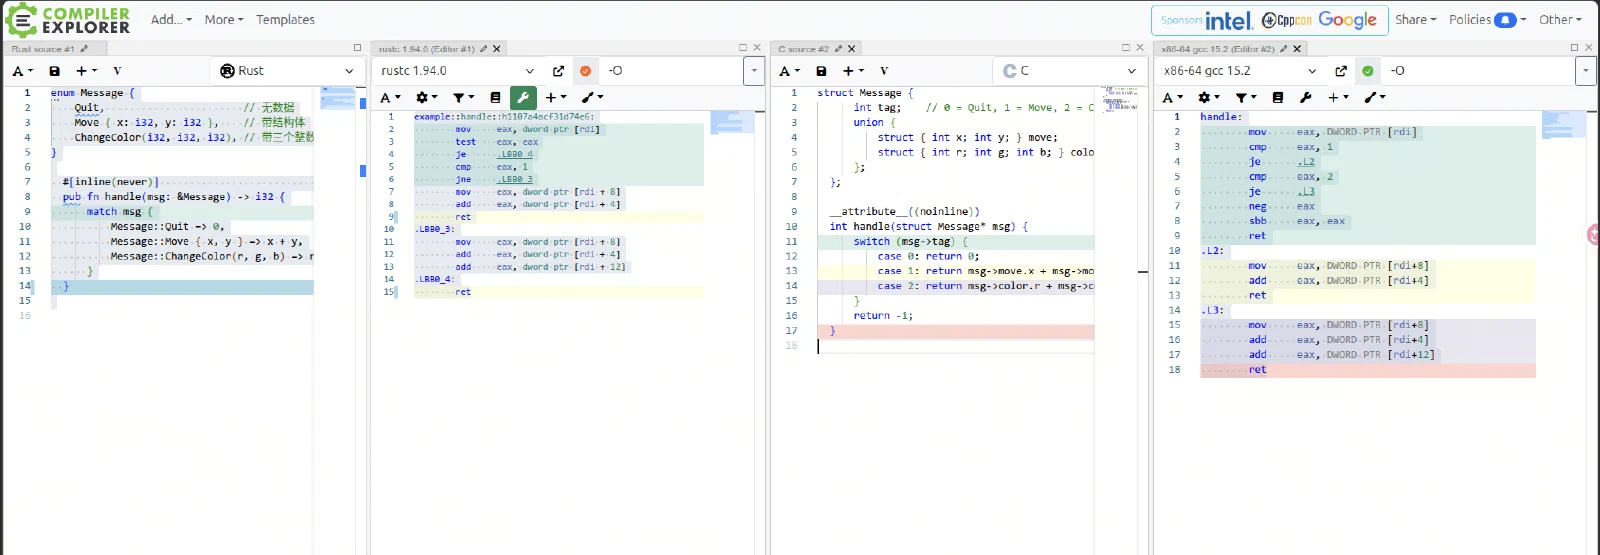Click the green compile status icon for gcc

pos(1367,71)
